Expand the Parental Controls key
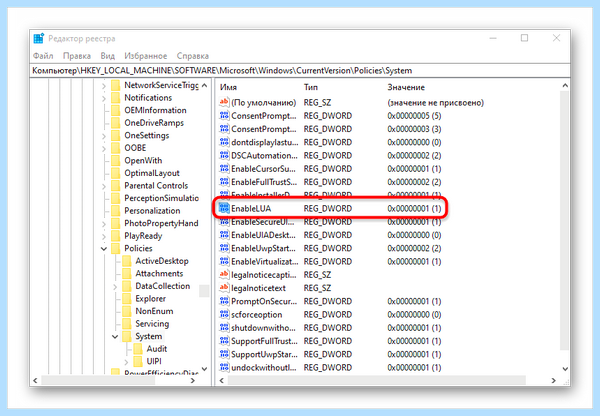This screenshot has height=416, width=600. pos(104,186)
